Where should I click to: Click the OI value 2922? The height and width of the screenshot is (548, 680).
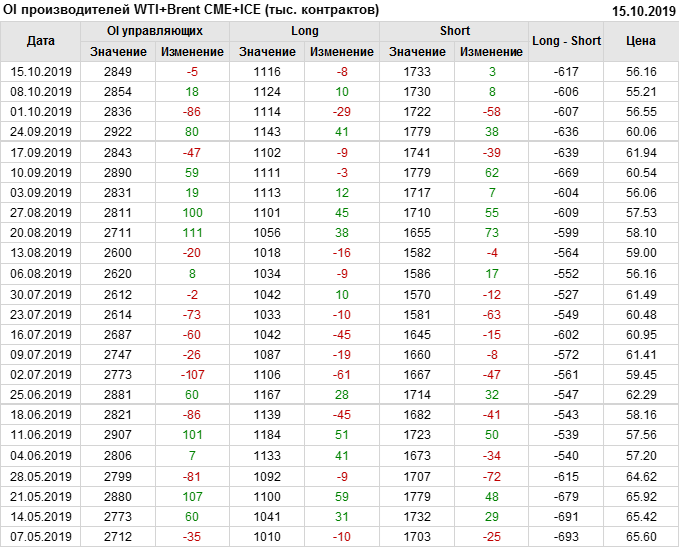[x=118, y=132]
